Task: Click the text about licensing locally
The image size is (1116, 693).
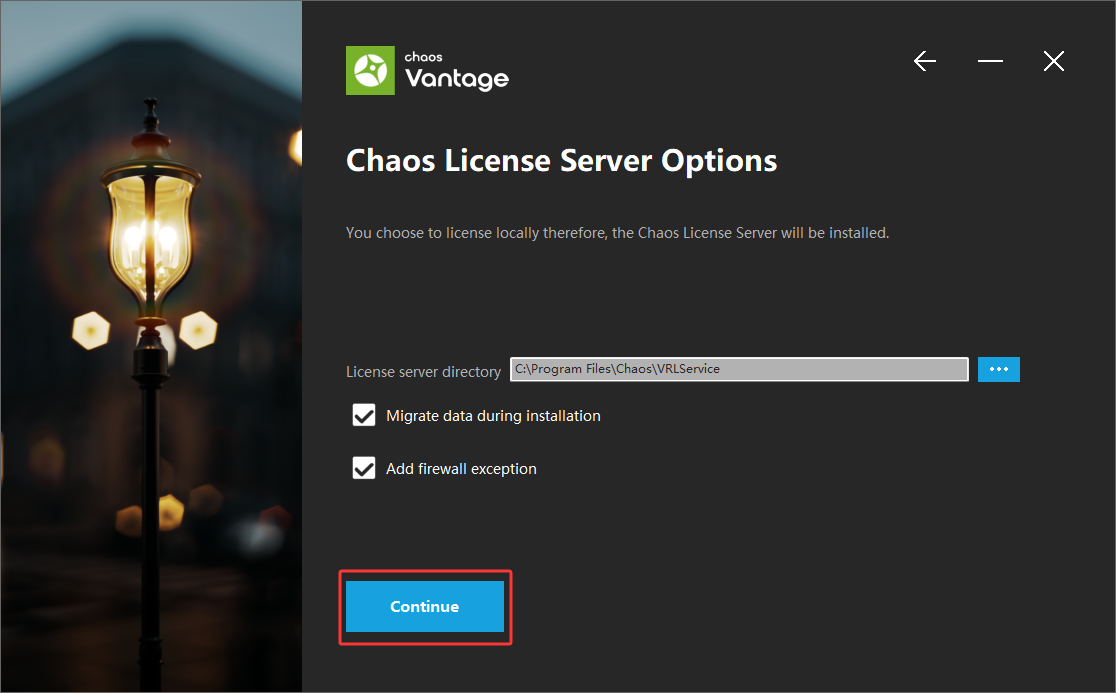Action: (617, 233)
